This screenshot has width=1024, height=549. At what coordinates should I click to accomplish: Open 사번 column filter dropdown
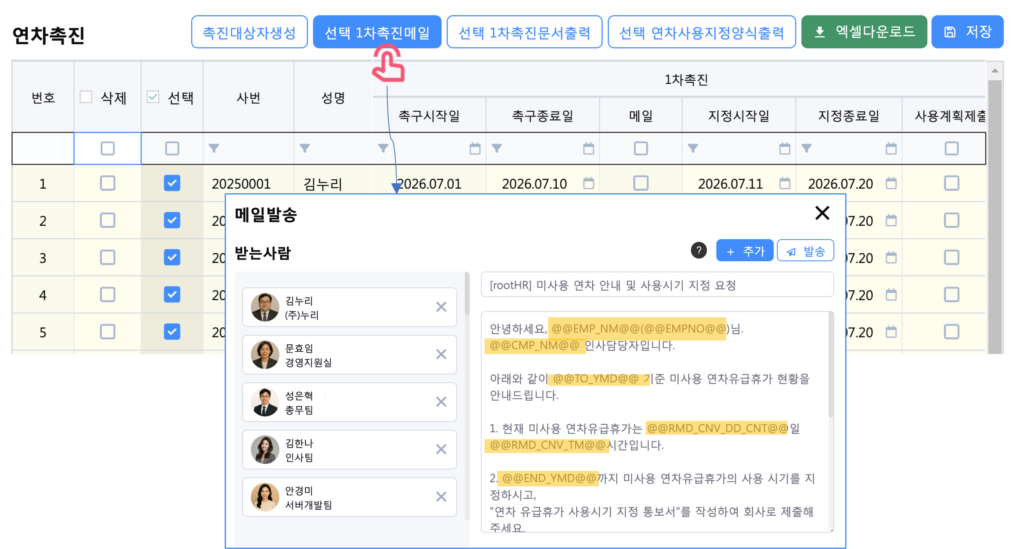pos(214,149)
